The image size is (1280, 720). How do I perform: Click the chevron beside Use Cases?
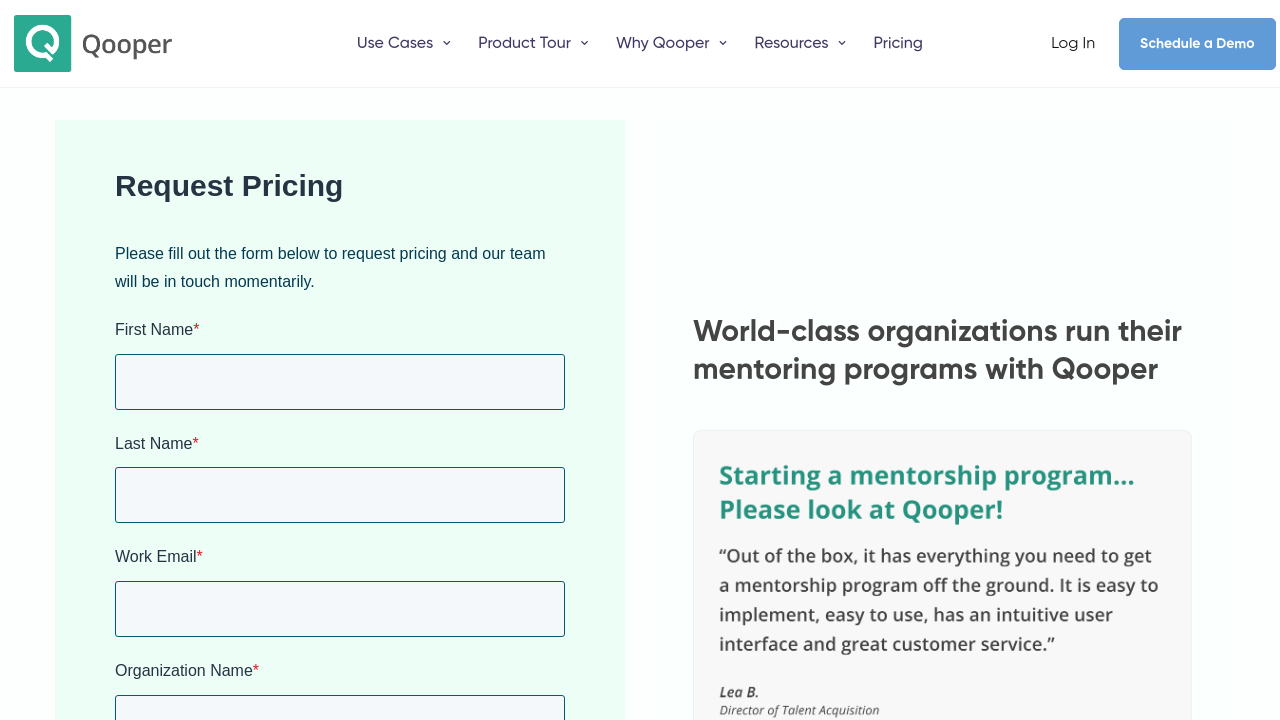(447, 44)
